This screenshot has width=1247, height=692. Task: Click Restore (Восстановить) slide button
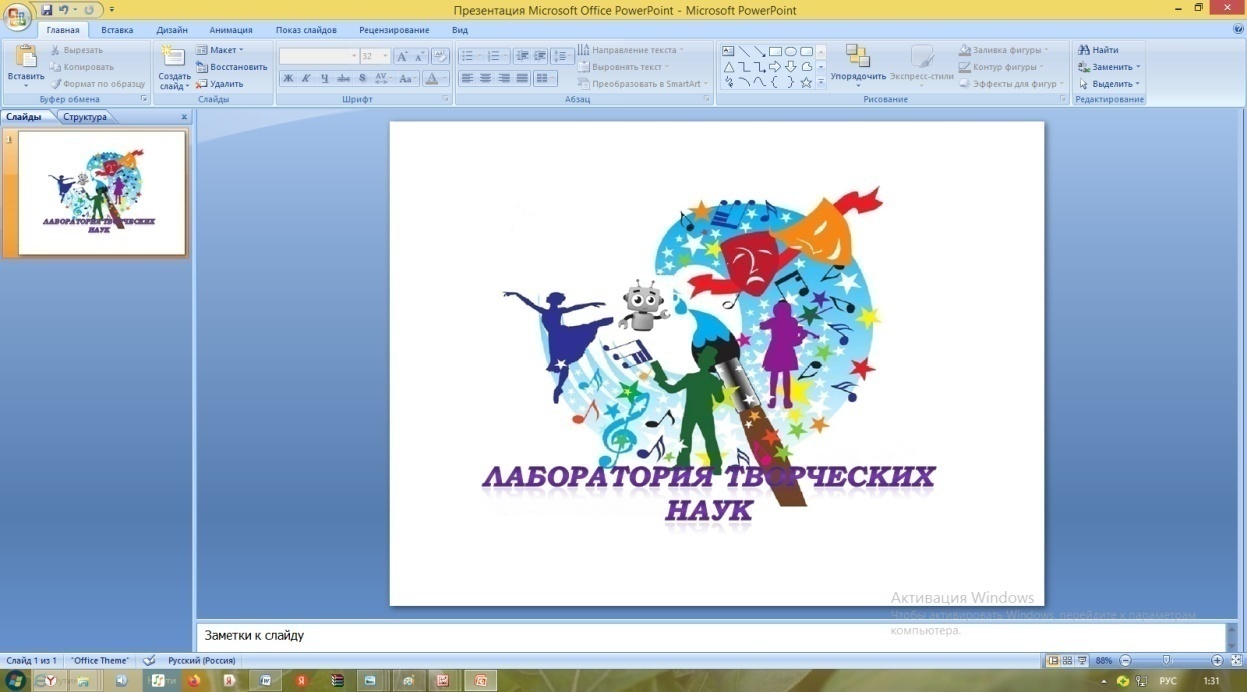232,67
